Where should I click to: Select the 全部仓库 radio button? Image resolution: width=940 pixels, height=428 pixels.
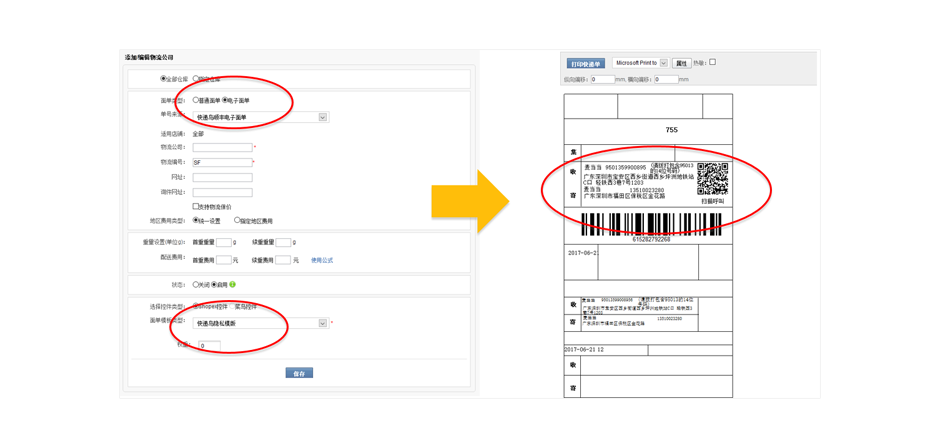(164, 79)
